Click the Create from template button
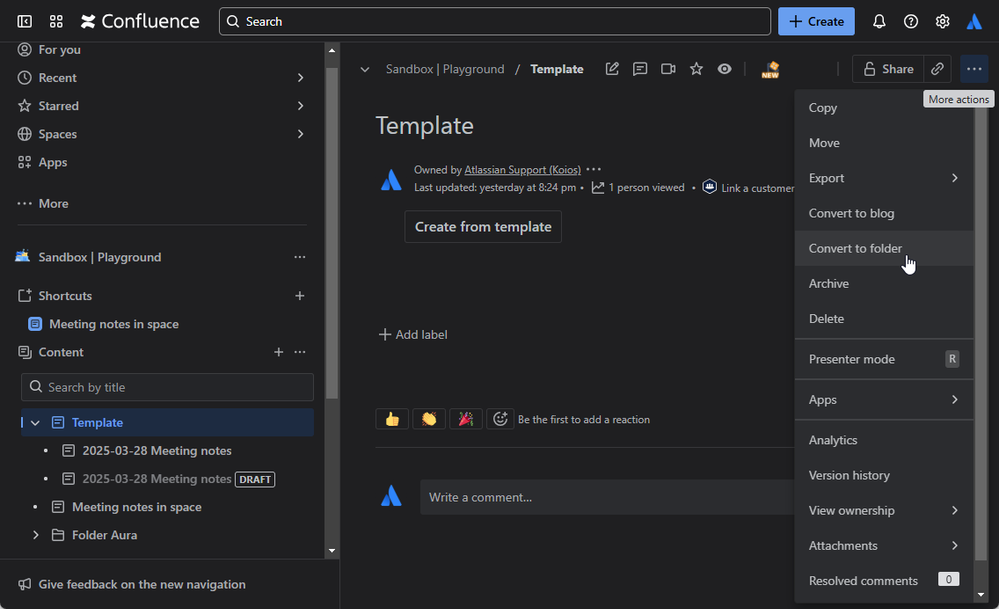 [483, 227]
